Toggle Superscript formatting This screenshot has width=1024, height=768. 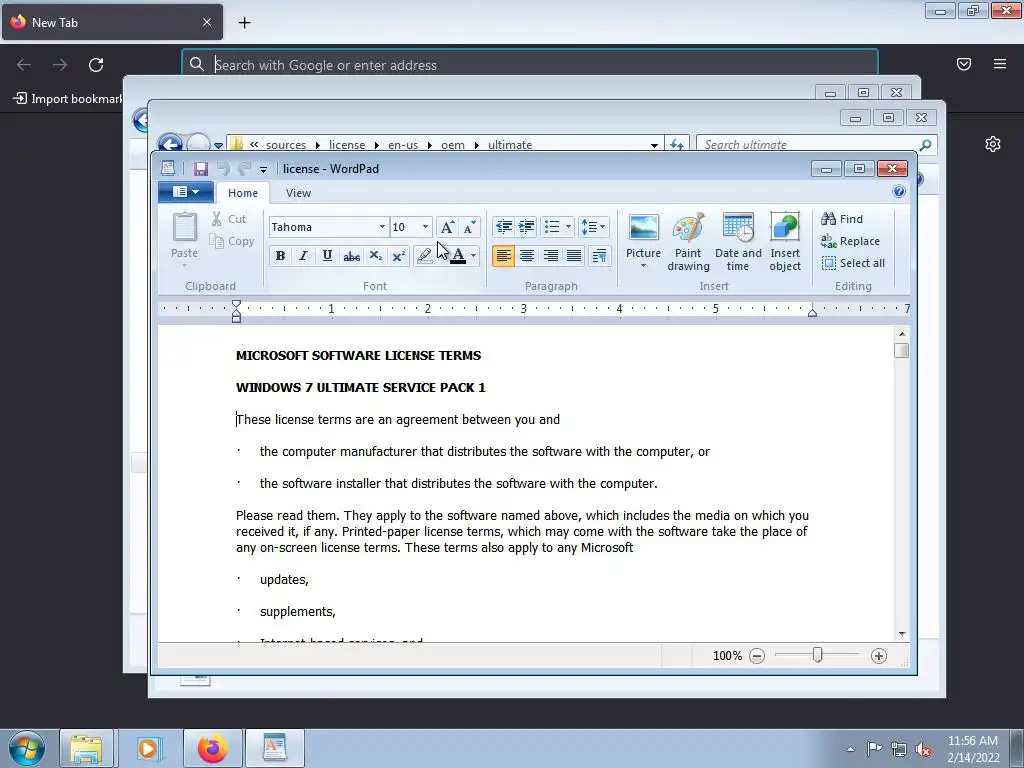398,255
